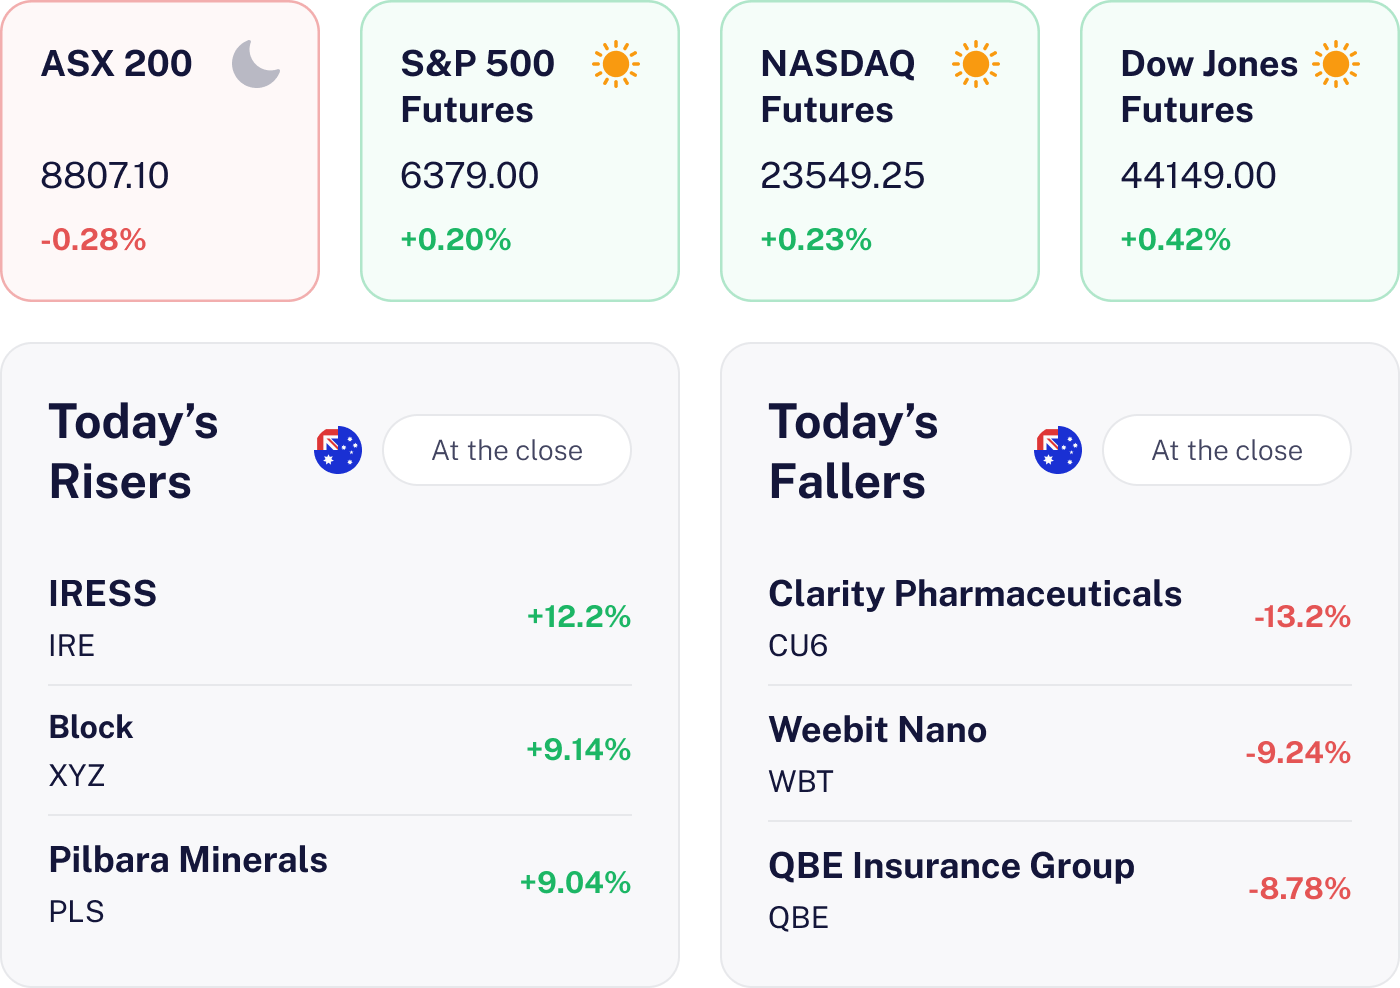Select the Block XYZ stock entry
Image resolution: width=1400 pixels, height=988 pixels.
(340, 750)
